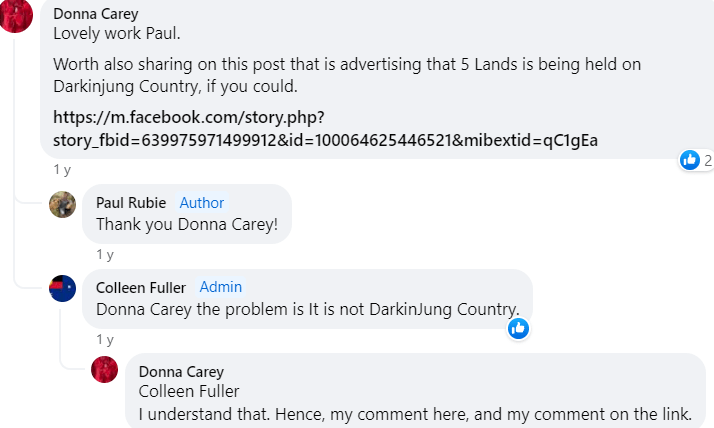714x428 pixels.
Task: Click the Admin badge beside Colleen Fuller
Action: click(221, 287)
